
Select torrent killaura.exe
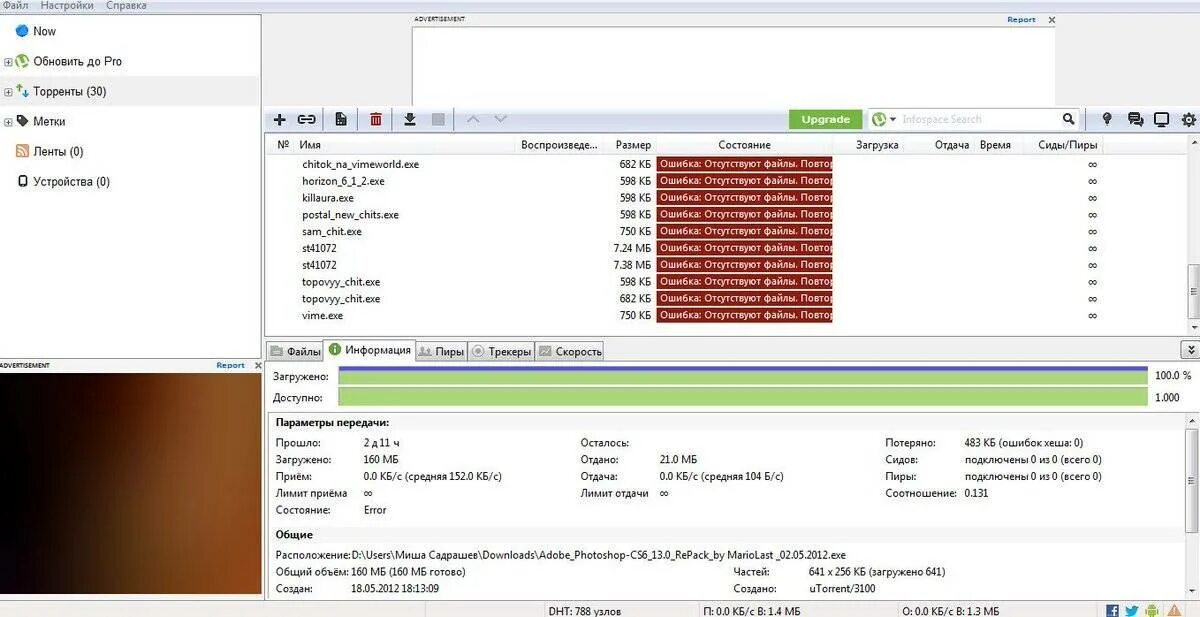click(x=328, y=198)
